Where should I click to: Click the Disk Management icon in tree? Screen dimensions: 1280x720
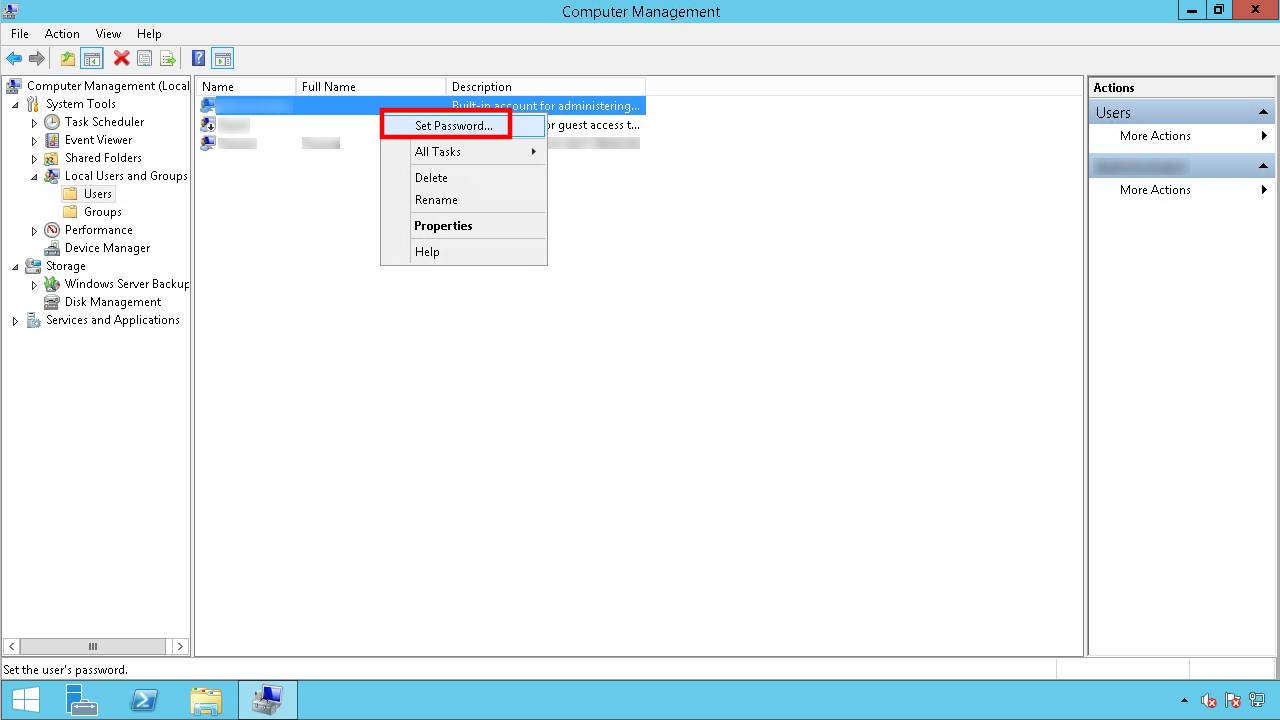click(52, 302)
